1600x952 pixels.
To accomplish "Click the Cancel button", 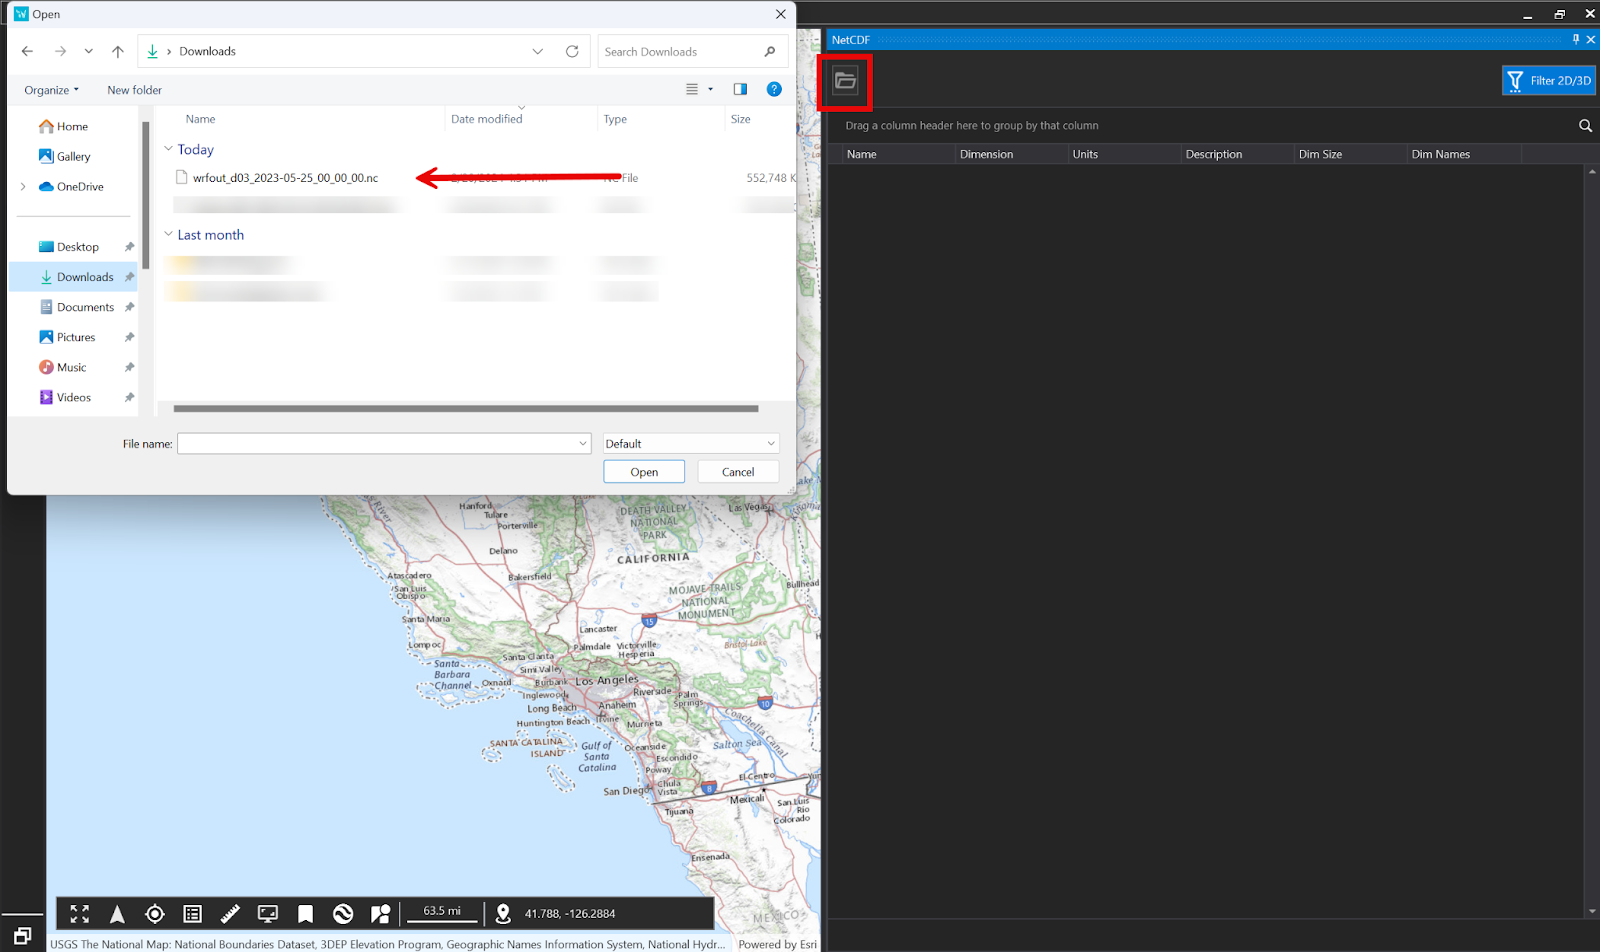I will click(x=738, y=472).
